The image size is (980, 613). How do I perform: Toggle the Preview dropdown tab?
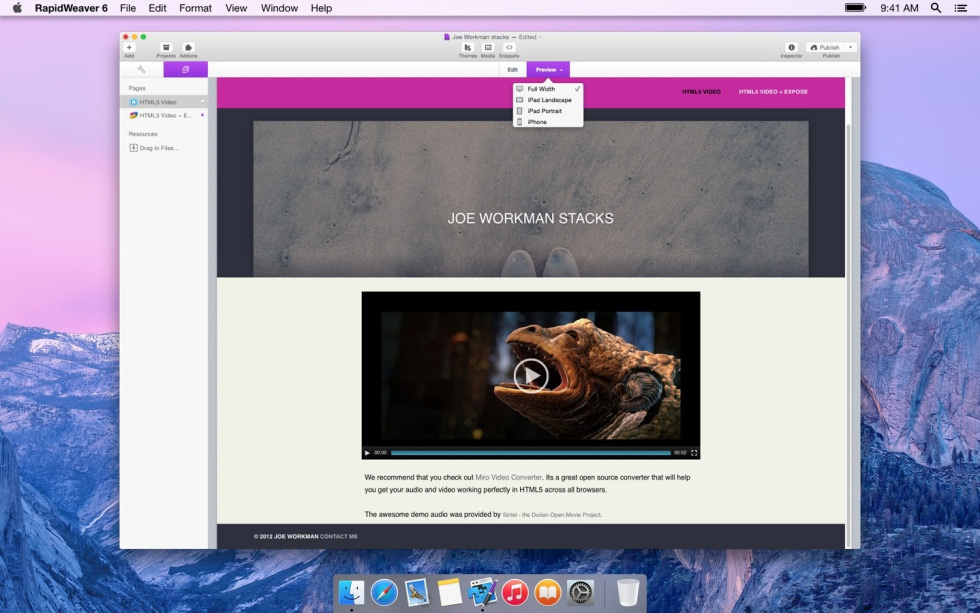548,69
